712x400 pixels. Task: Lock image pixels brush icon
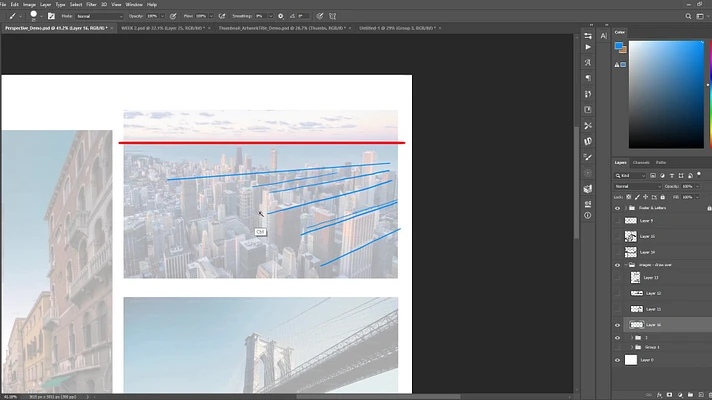click(x=637, y=197)
